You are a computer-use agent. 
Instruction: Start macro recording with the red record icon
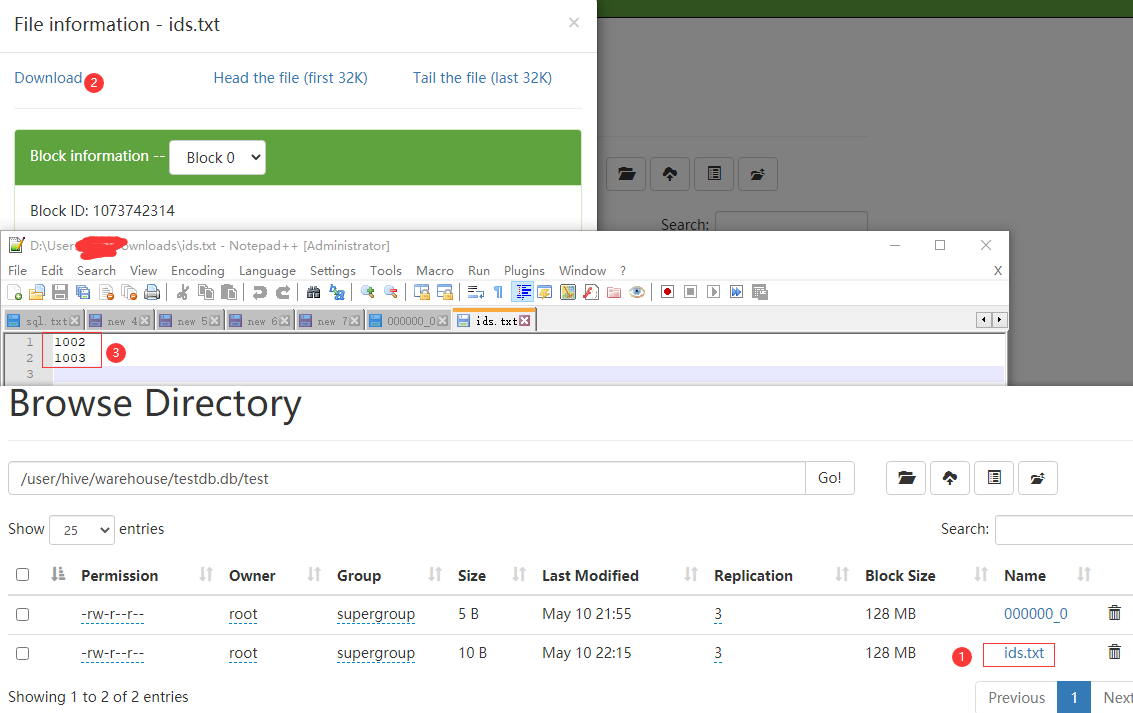click(x=666, y=292)
